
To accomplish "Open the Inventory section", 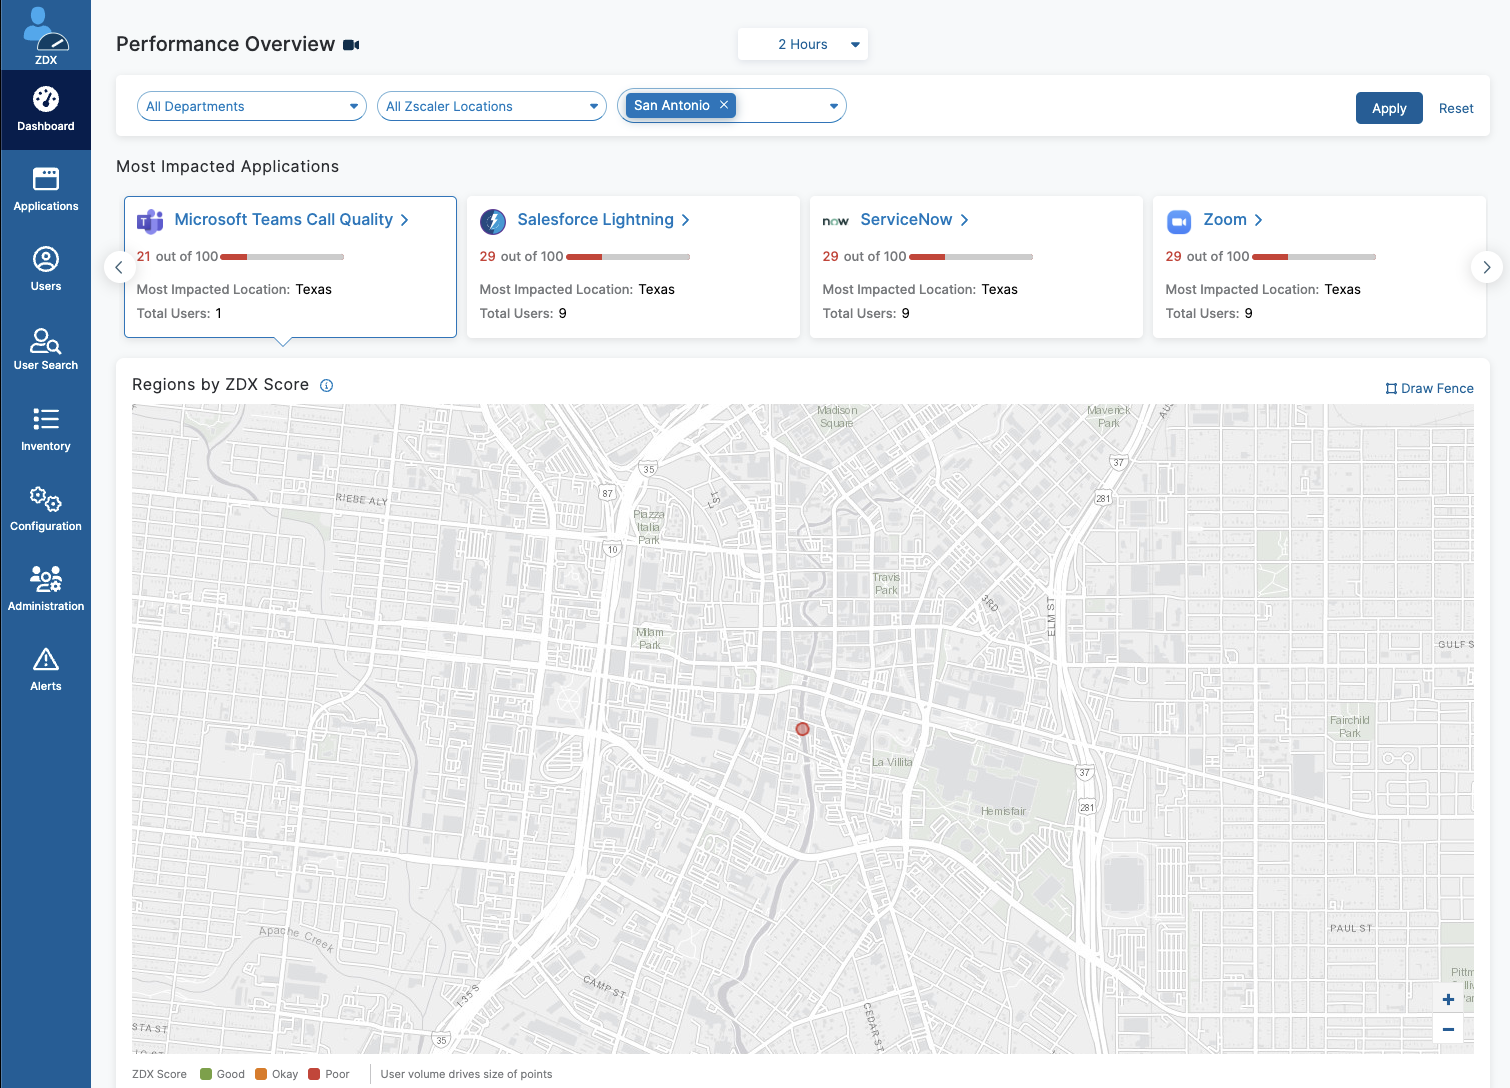I will (46, 430).
